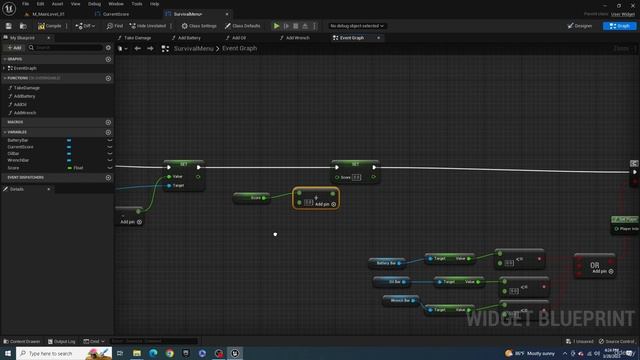This screenshot has height=360, width=640.
Task: Click the frame skip button
Action: pos(286,26)
